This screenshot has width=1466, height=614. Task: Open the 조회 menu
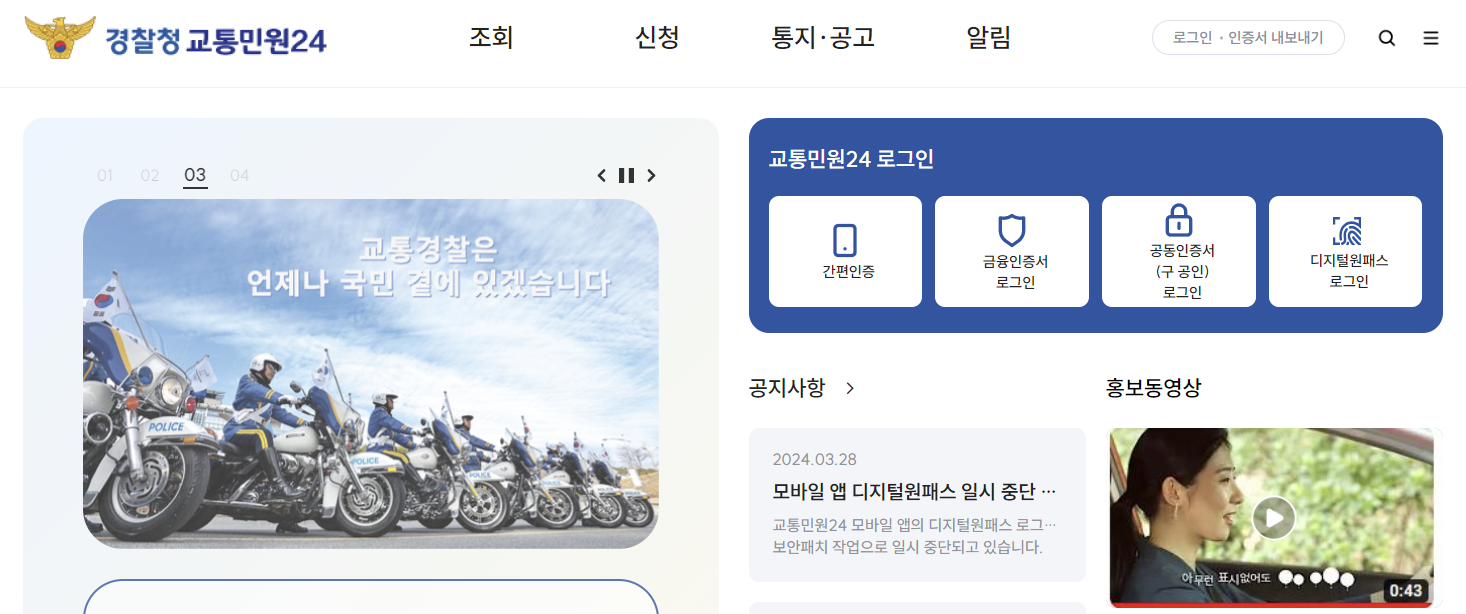(x=491, y=38)
